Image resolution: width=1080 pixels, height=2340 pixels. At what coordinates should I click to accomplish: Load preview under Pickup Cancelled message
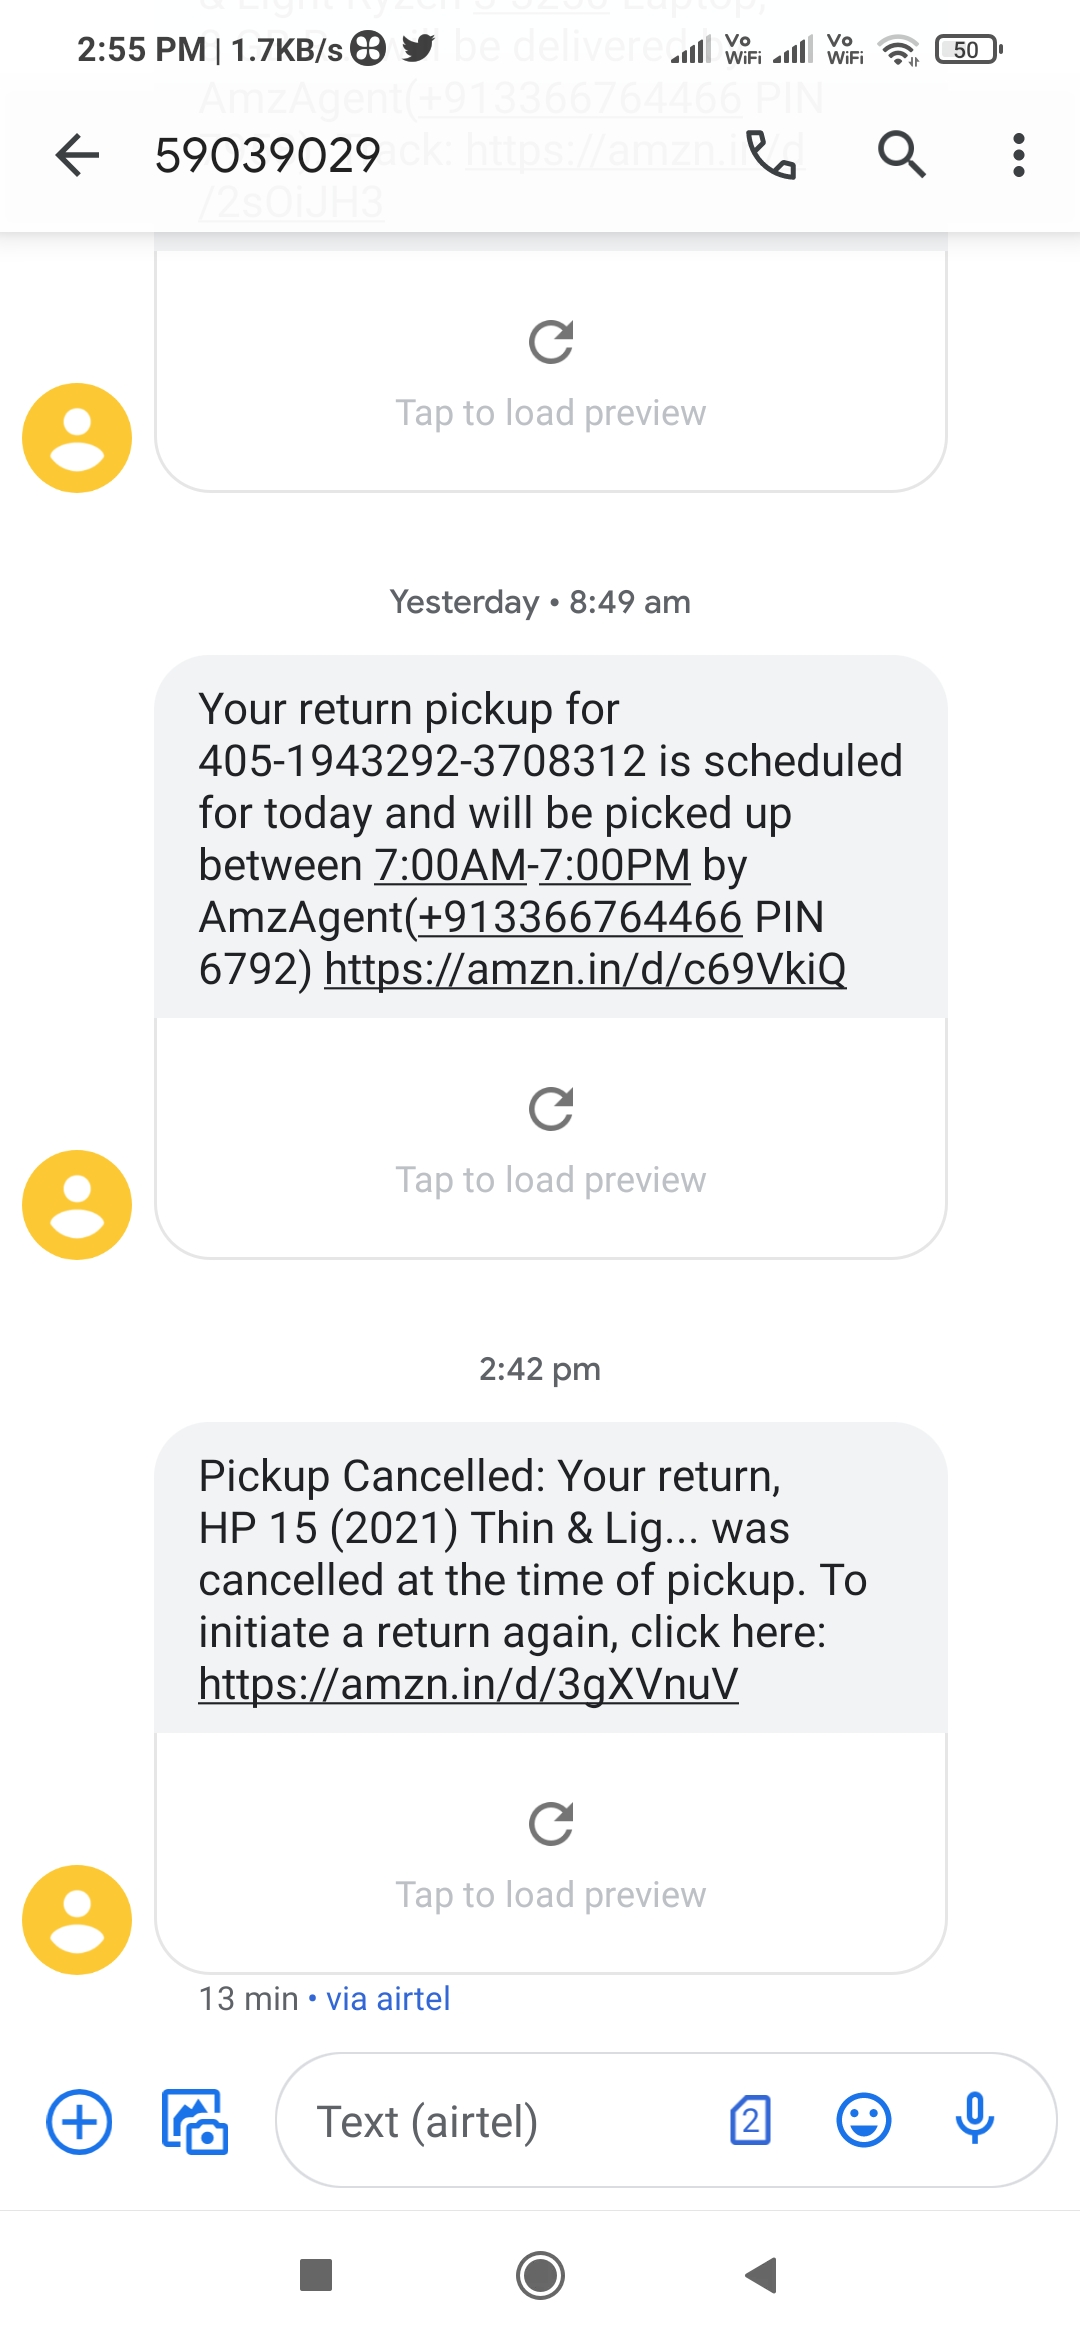[x=550, y=1853]
